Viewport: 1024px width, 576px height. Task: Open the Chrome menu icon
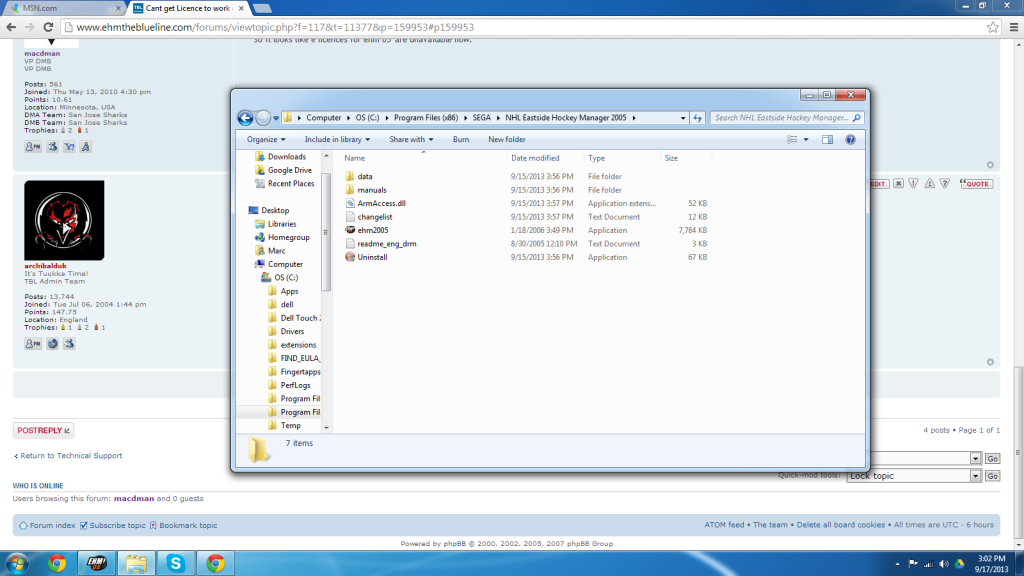point(1014,27)
